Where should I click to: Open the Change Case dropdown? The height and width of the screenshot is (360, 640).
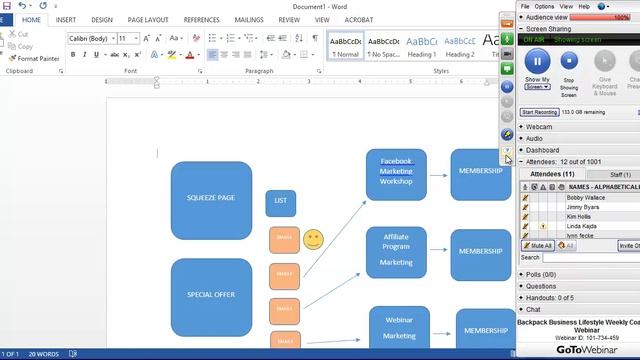pos(176,38)
